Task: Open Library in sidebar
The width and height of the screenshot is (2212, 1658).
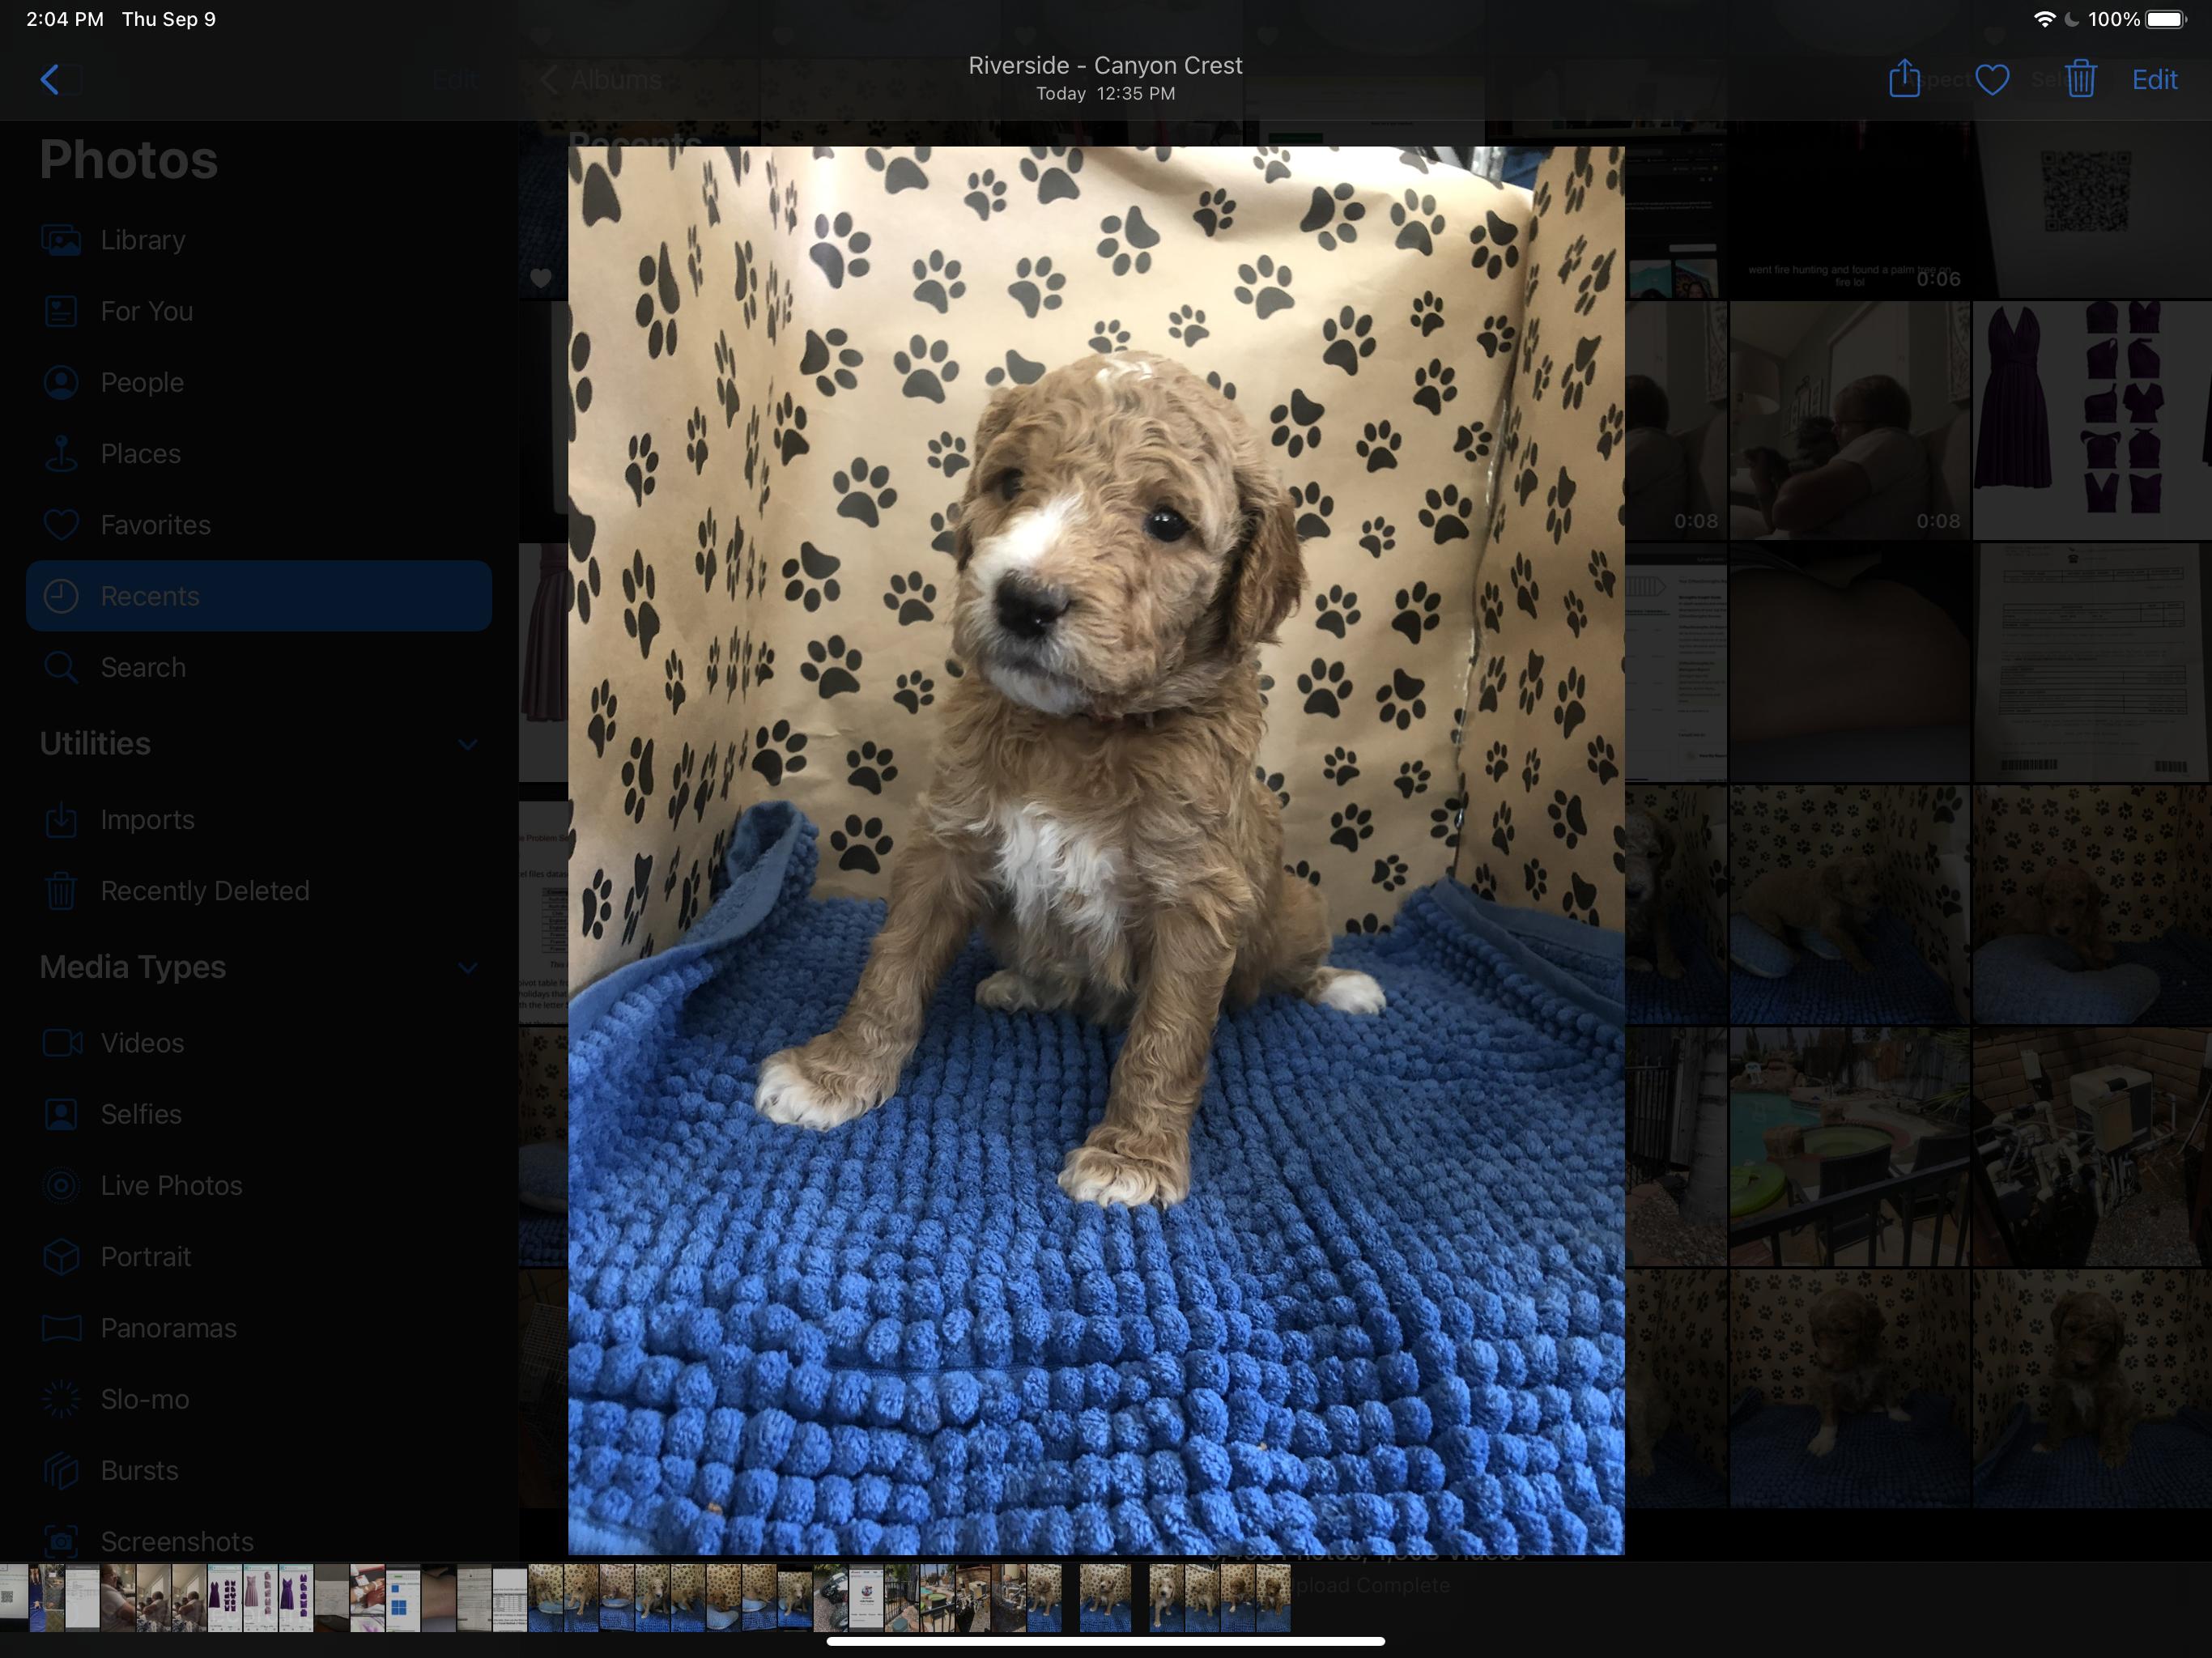Action: (142, 240)
